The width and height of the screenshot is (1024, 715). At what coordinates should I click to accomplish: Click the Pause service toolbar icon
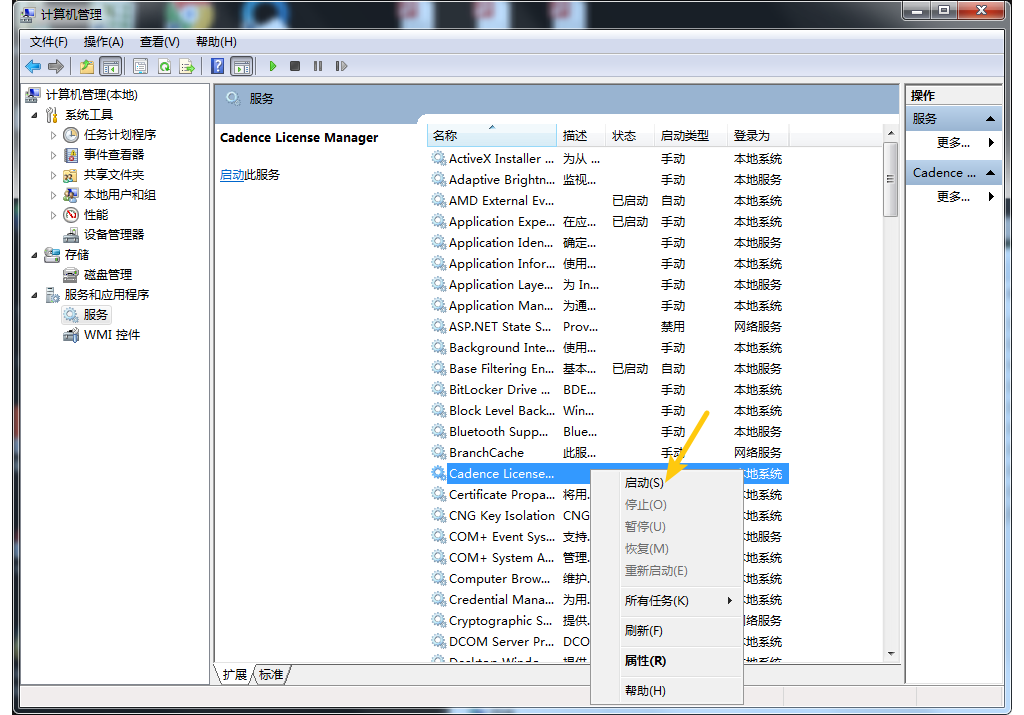(318, 66)
